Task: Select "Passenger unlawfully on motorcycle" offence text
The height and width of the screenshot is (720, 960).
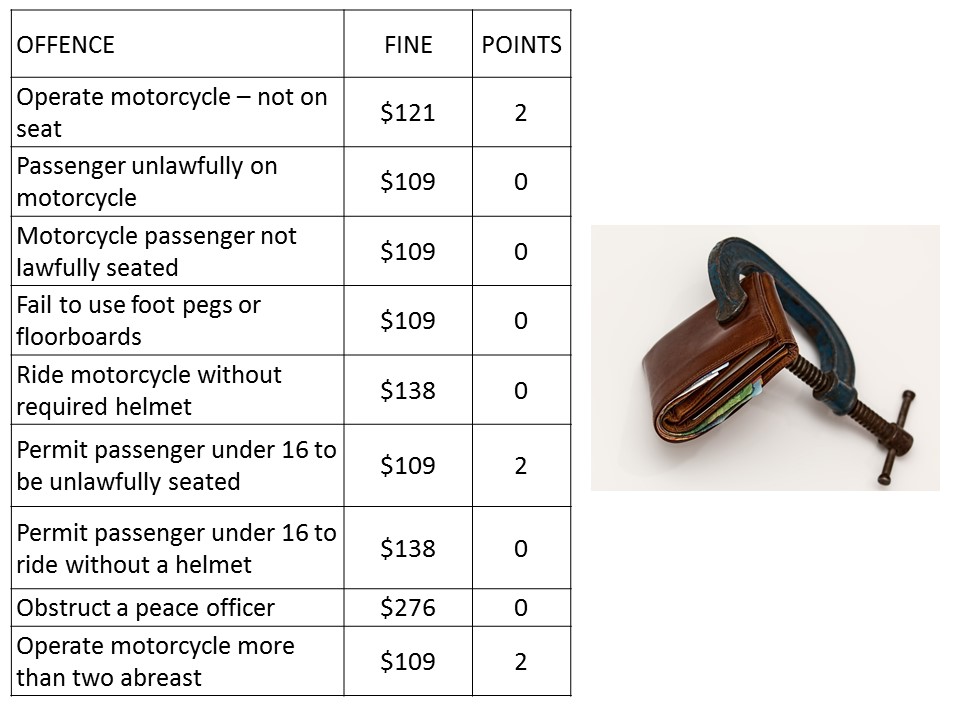Action: pos(147,182)
